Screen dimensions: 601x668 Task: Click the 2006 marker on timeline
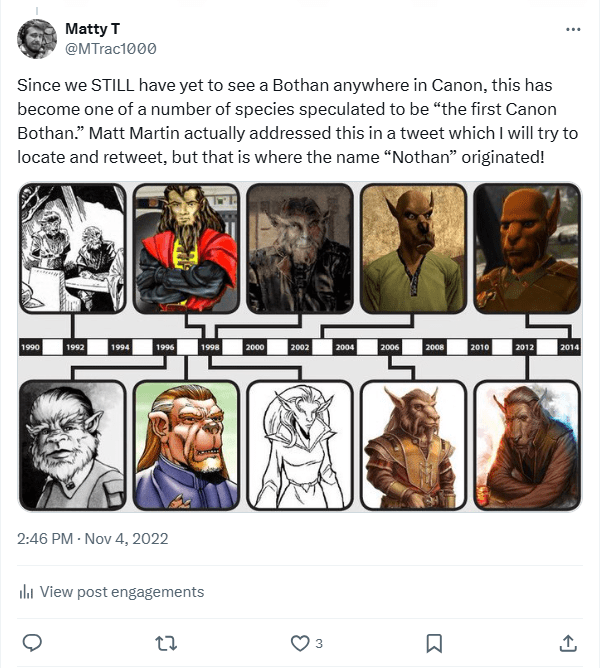[x=390, y=346]
